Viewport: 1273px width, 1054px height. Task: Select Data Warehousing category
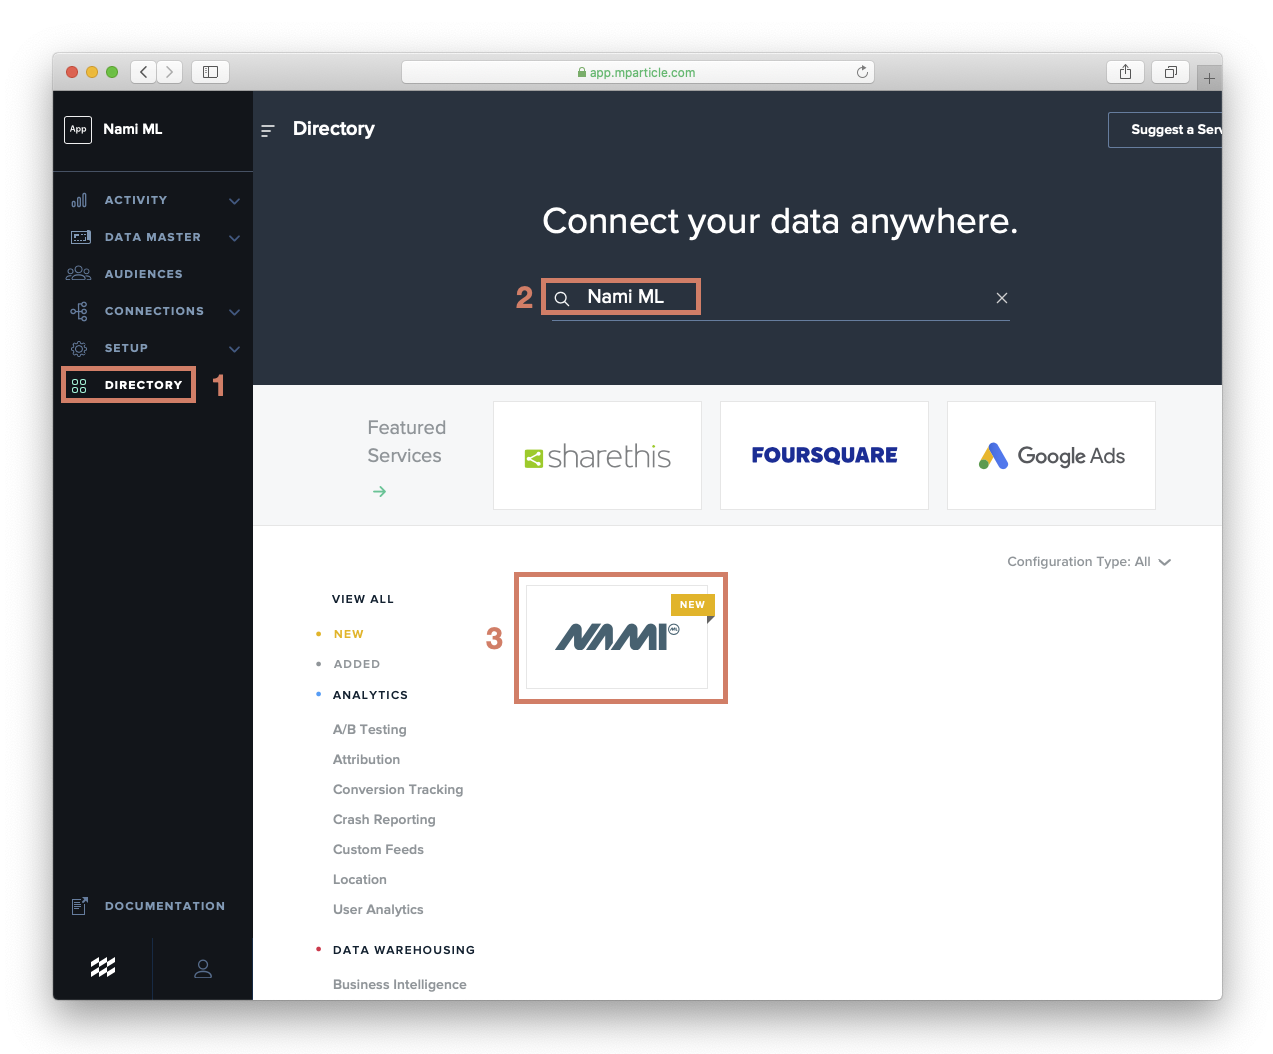[x=404, y=950]
